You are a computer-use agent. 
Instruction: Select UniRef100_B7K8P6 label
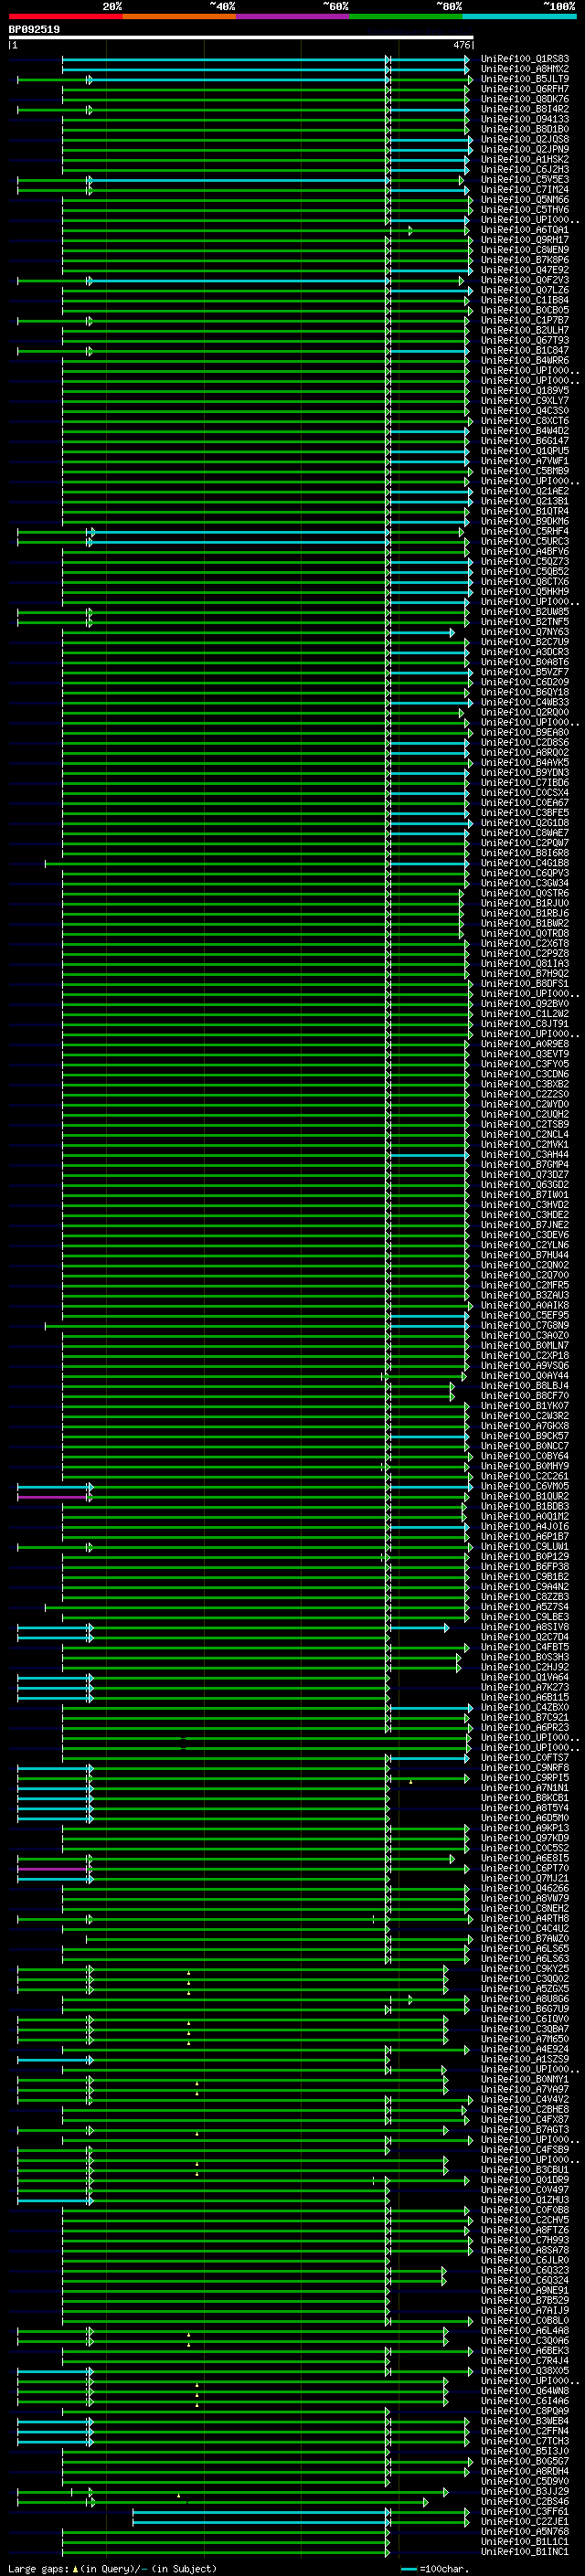(525, 260)
